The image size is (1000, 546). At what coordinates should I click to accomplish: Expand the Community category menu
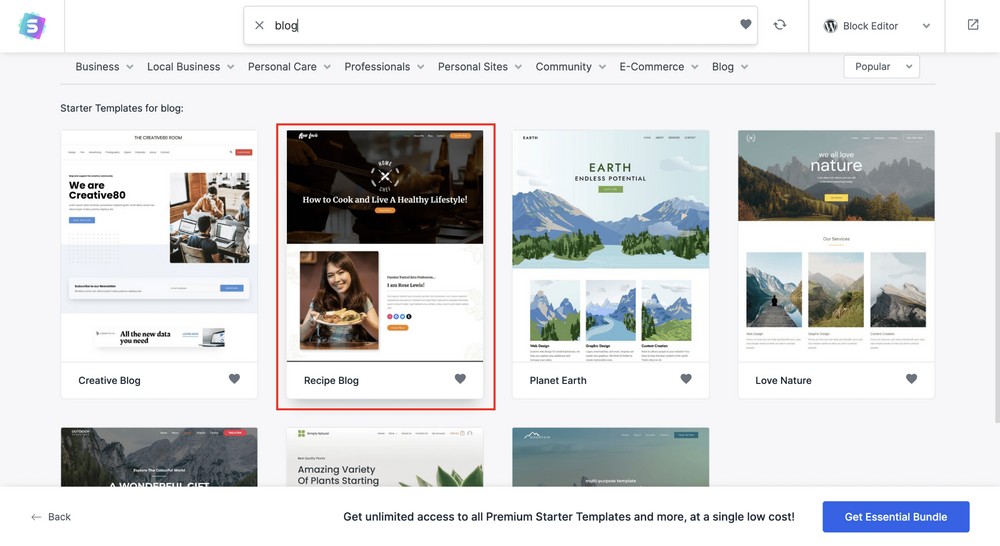pos(570,66)
